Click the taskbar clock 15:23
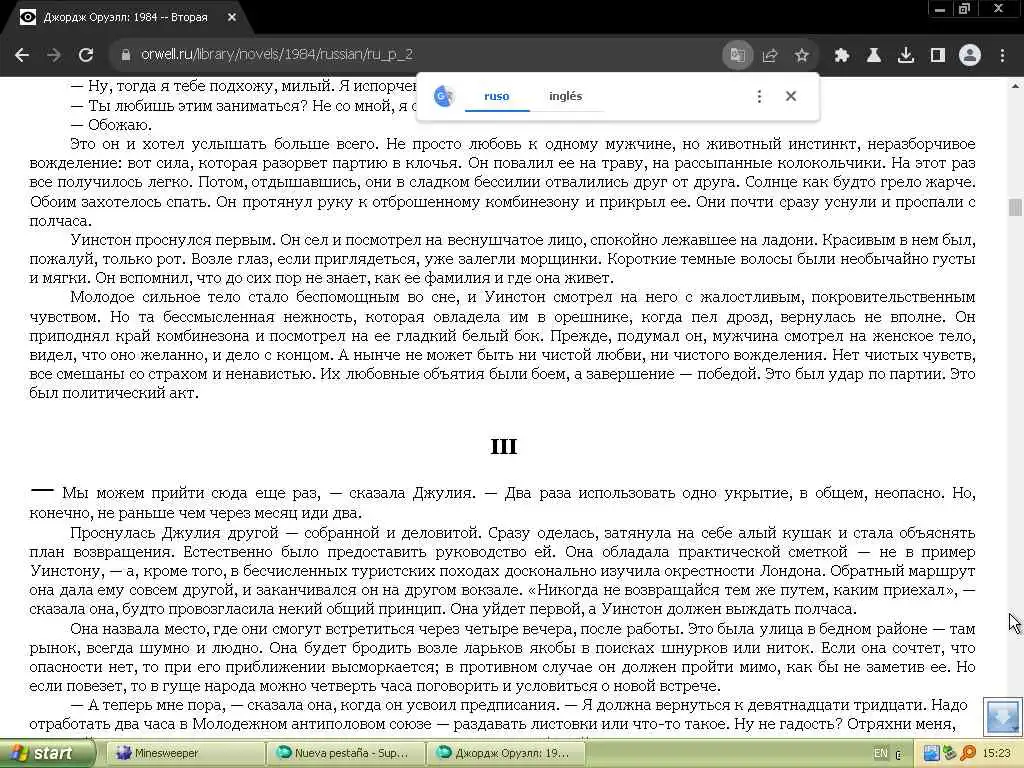Image resolution: width=1024 pixels, height=768 pixels. 996,754
